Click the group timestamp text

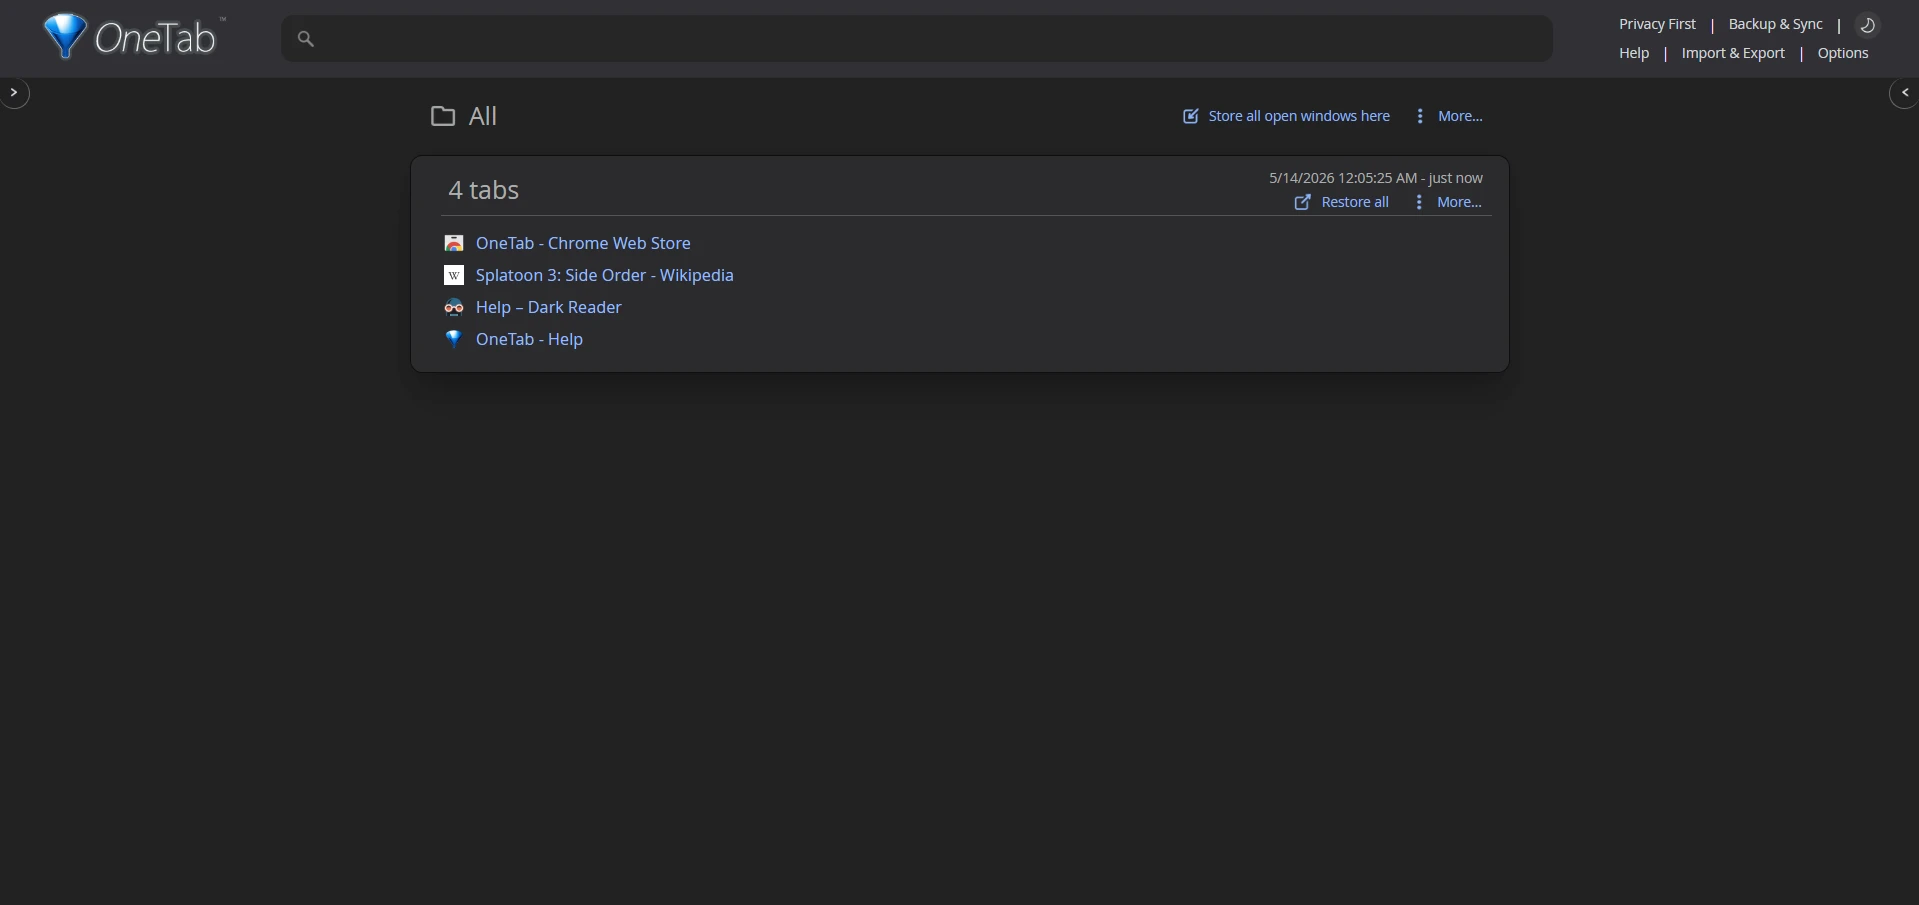pos(1376,178)
